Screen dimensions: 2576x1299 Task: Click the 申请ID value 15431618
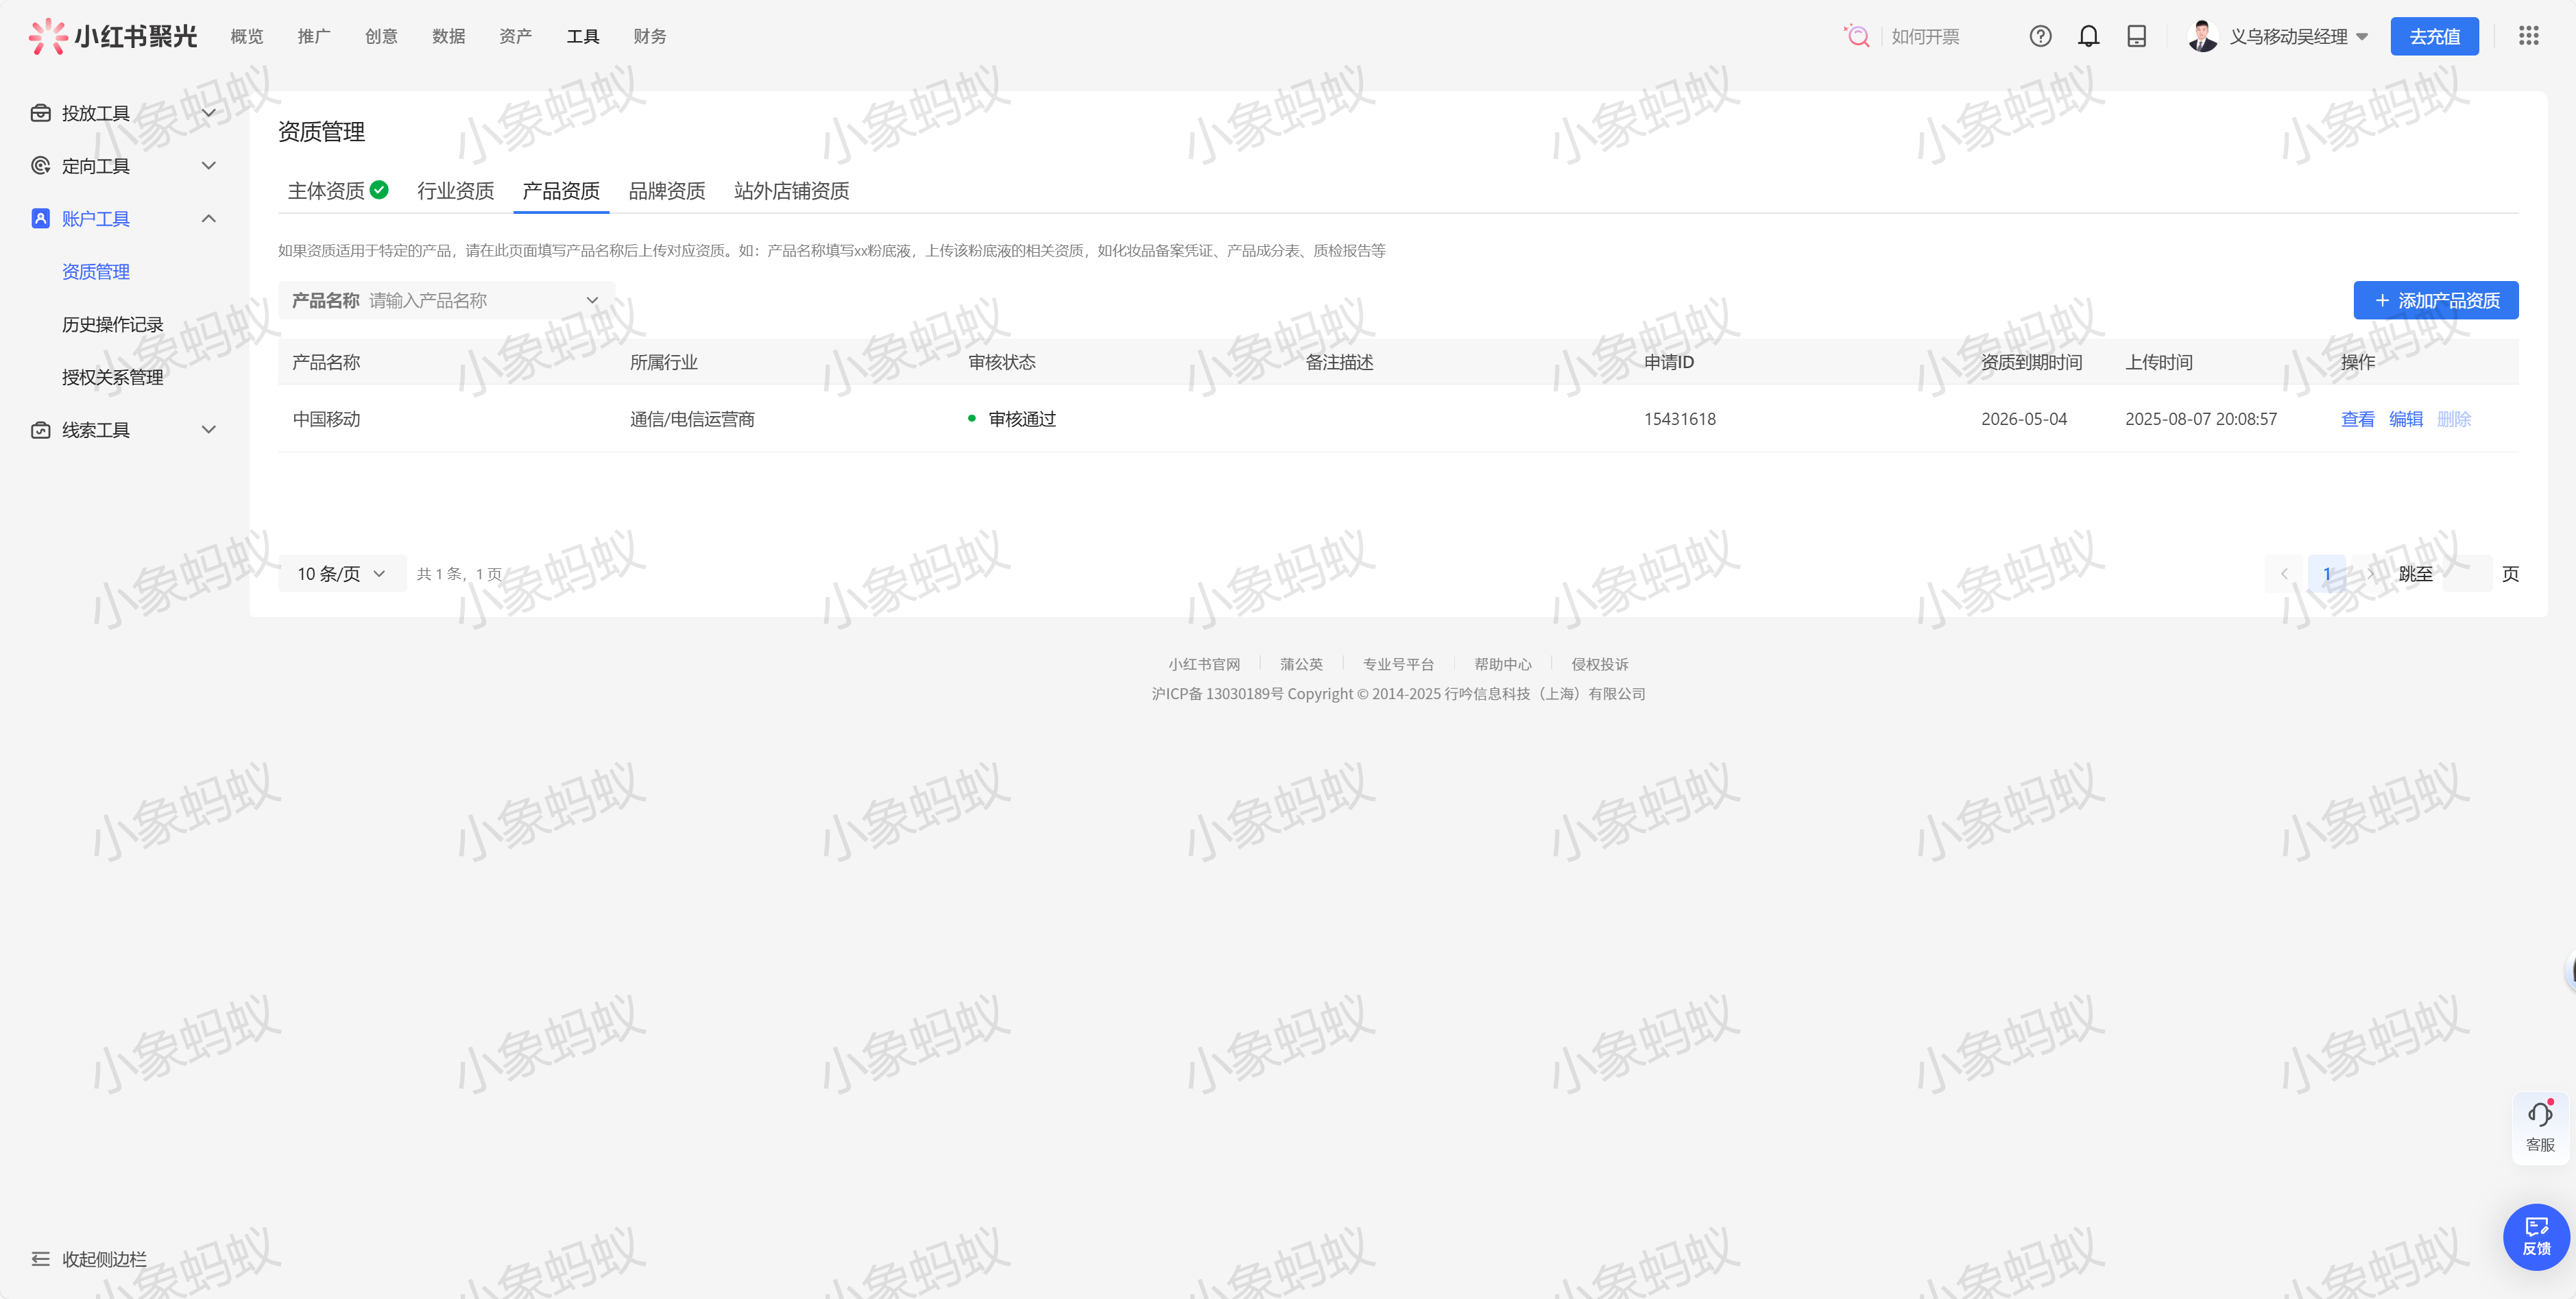tap(1679, 419)
